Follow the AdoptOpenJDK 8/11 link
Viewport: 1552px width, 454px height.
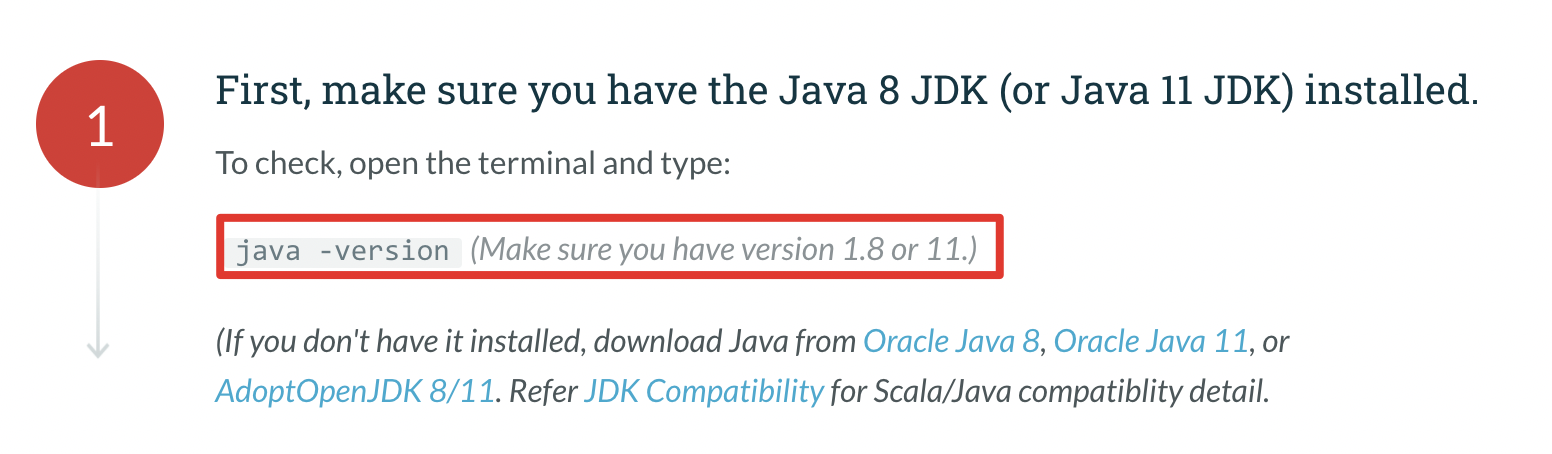click(x=355, y=390)
